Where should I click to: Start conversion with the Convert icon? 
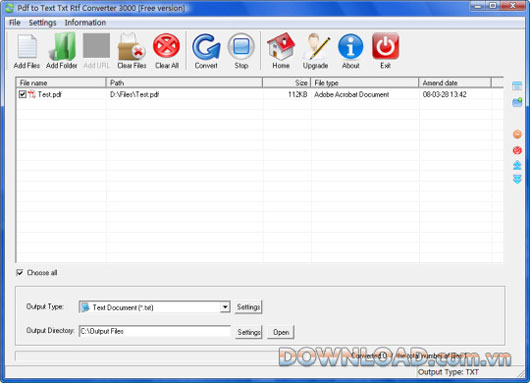[206, 46]
